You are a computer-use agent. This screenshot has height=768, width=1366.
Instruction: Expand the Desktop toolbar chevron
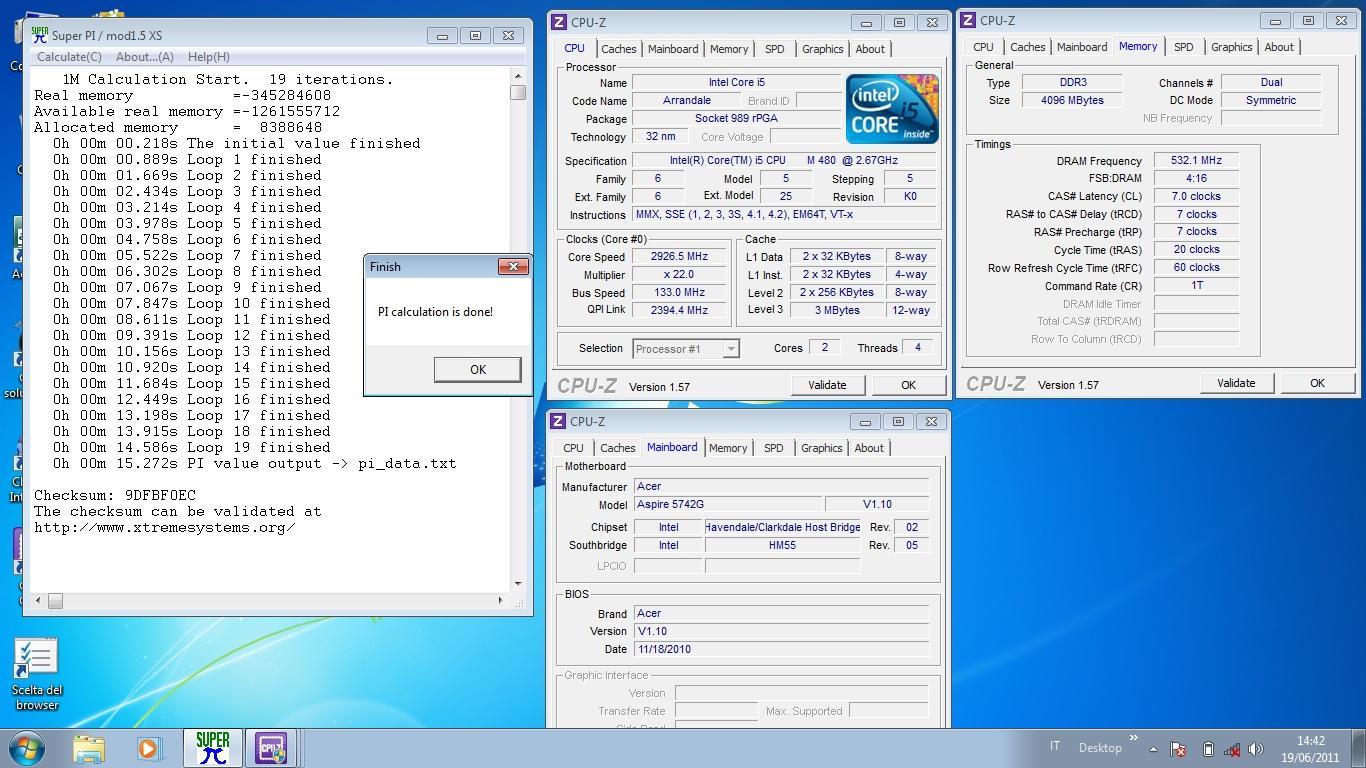pyautogui.click(x=1133, y=739)
